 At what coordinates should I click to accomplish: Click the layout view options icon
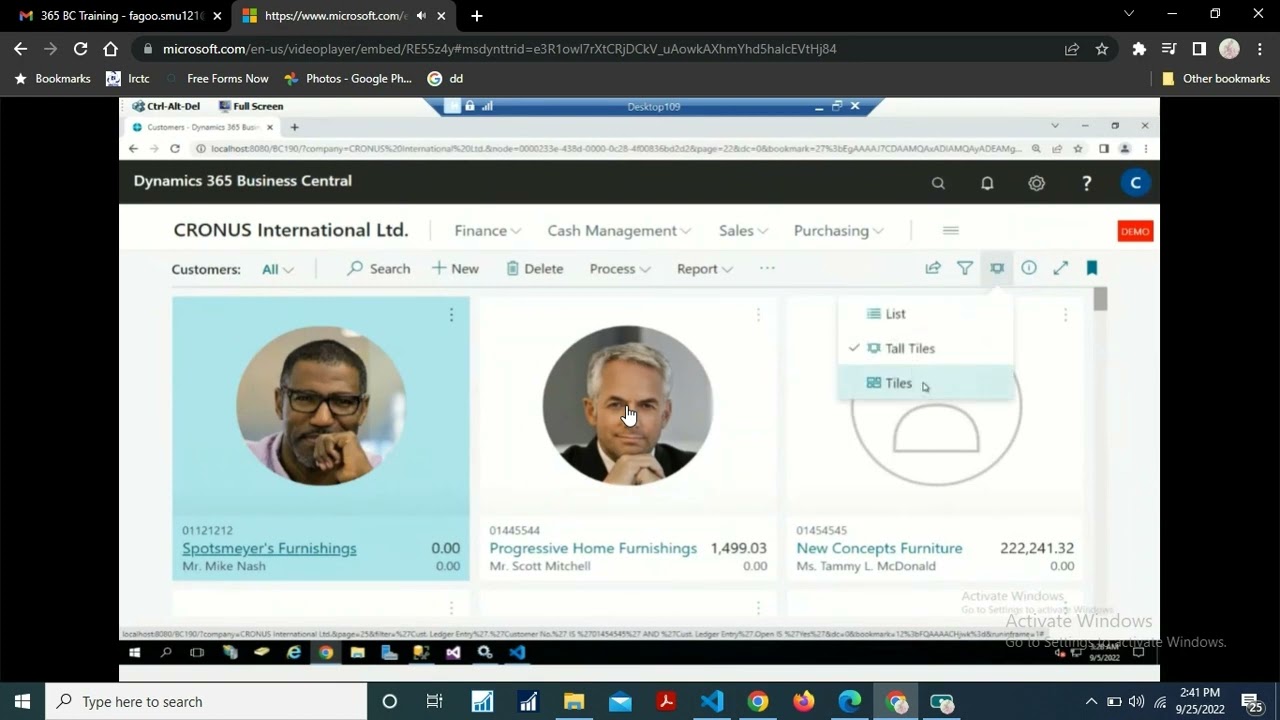click(997, 268)
